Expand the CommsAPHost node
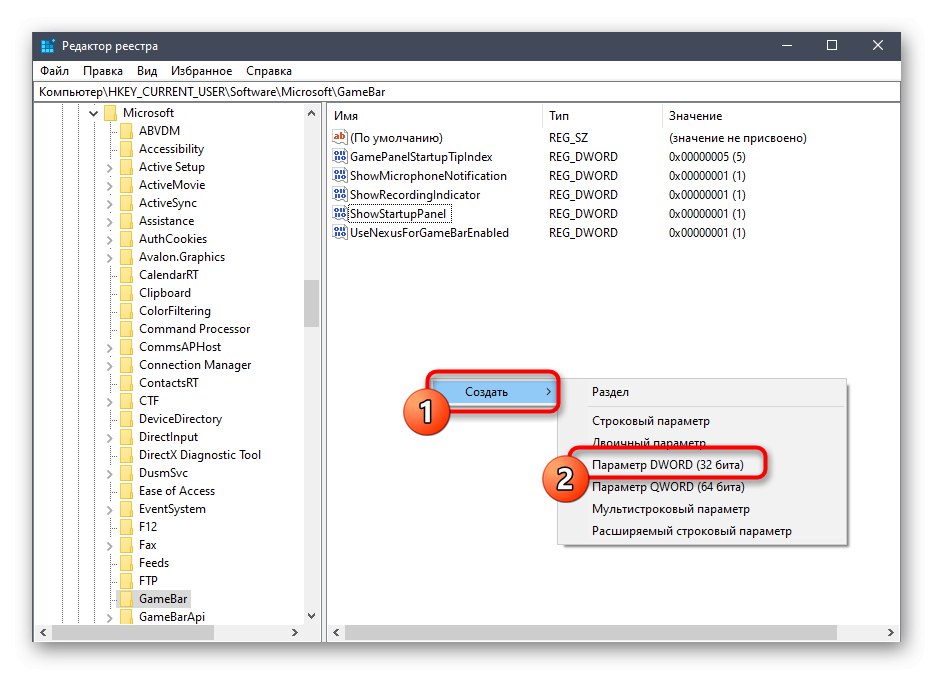This screenshot has height=674, width=933. coord(109,347)
